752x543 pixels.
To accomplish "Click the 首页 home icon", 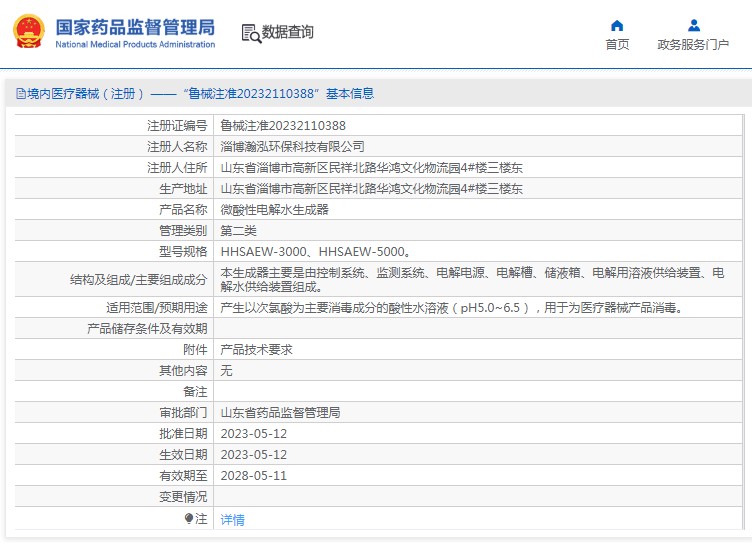I will [x=617, y=25].
